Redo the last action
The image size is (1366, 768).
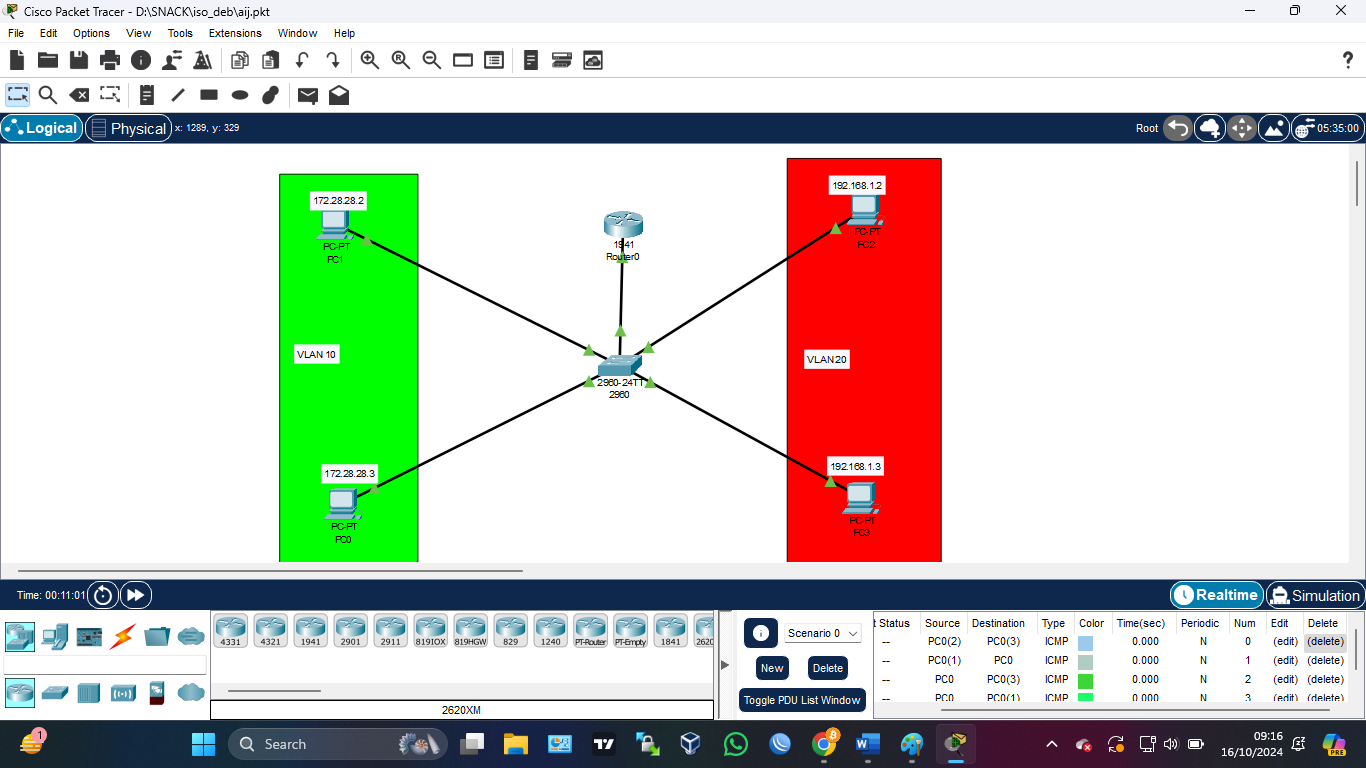pos(333,60)
